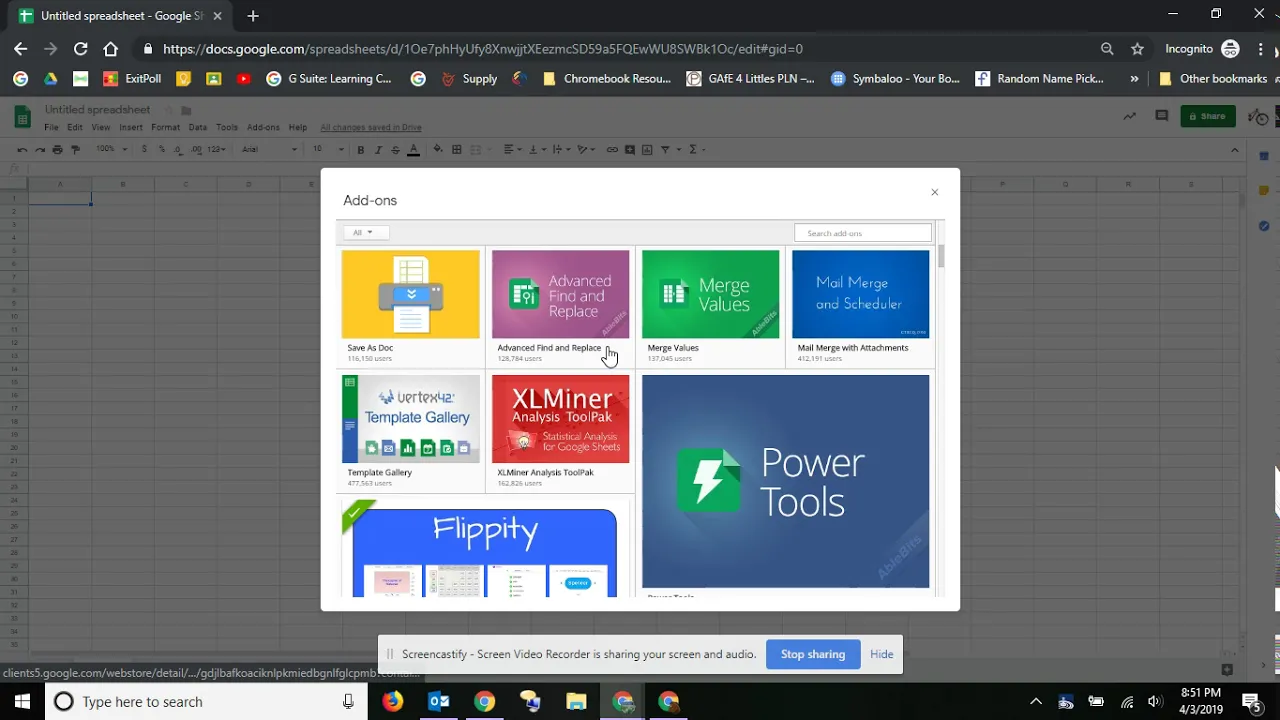Open the File menu in Sheets
Screen dimensions: 1280x720
click(51, 127)
